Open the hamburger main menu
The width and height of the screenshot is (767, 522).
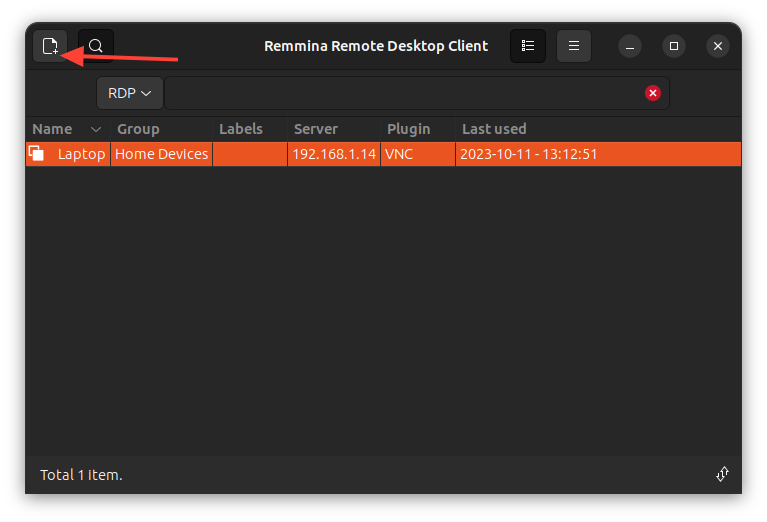coord(573,46)
